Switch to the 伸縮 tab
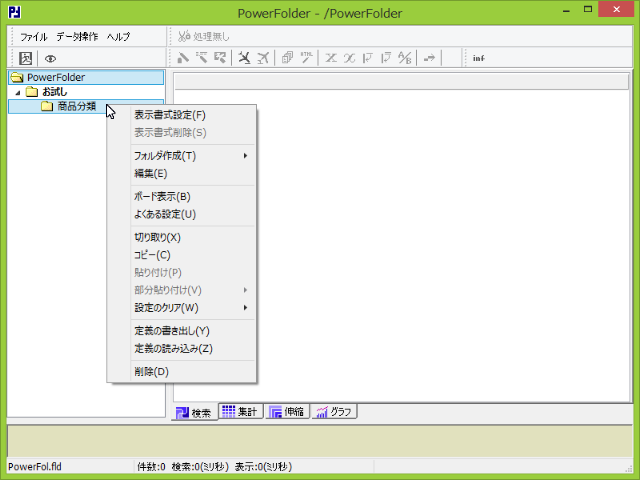 point(287,411)
